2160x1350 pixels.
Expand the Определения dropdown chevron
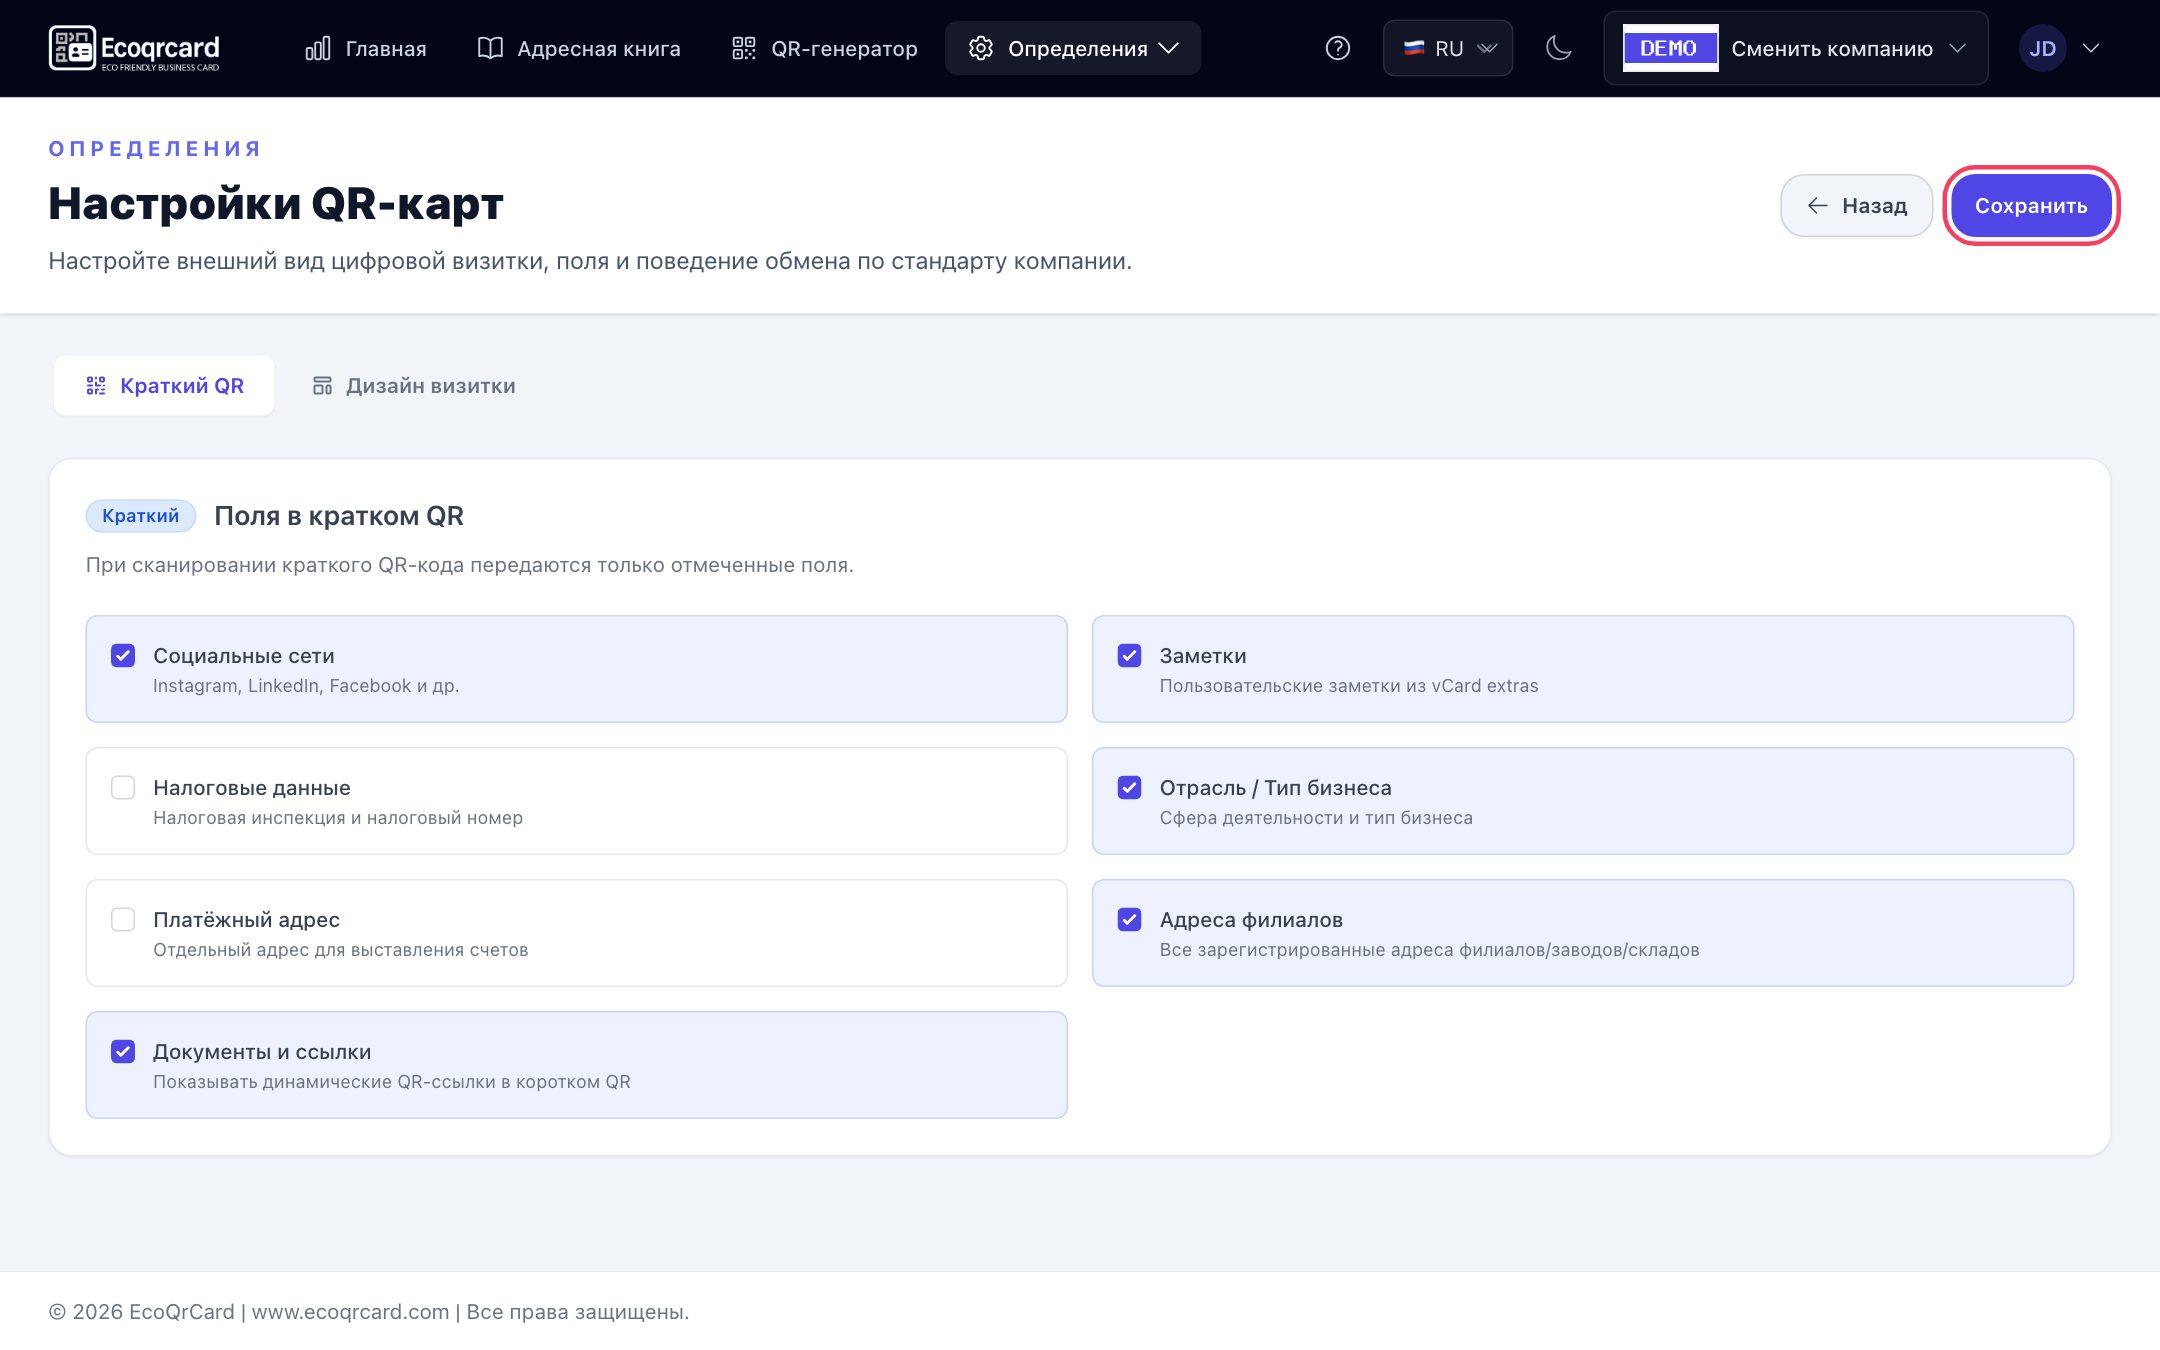pos(1168,48)
